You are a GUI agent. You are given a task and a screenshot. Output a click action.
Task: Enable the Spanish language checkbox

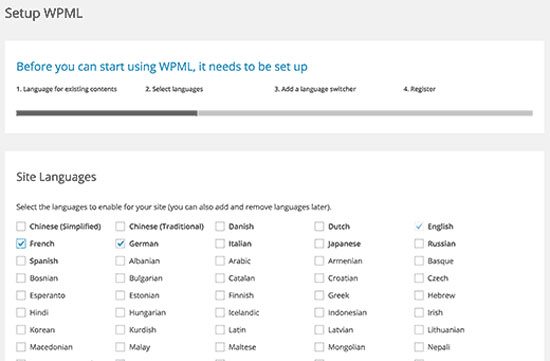click(21, 261)
